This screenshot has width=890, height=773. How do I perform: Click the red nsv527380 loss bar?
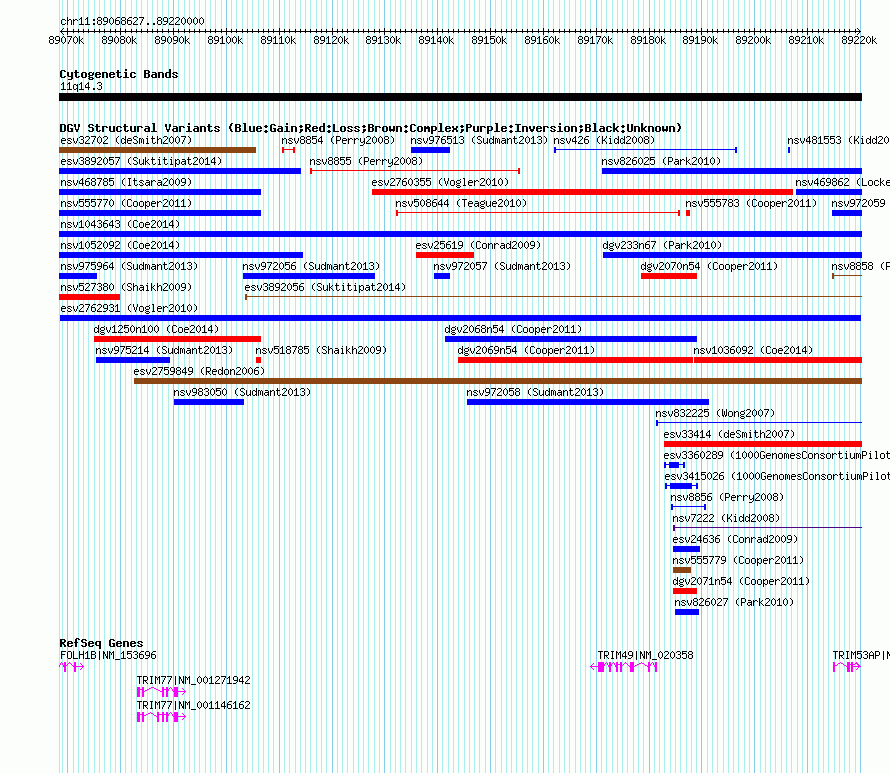(x=90, y=297)
